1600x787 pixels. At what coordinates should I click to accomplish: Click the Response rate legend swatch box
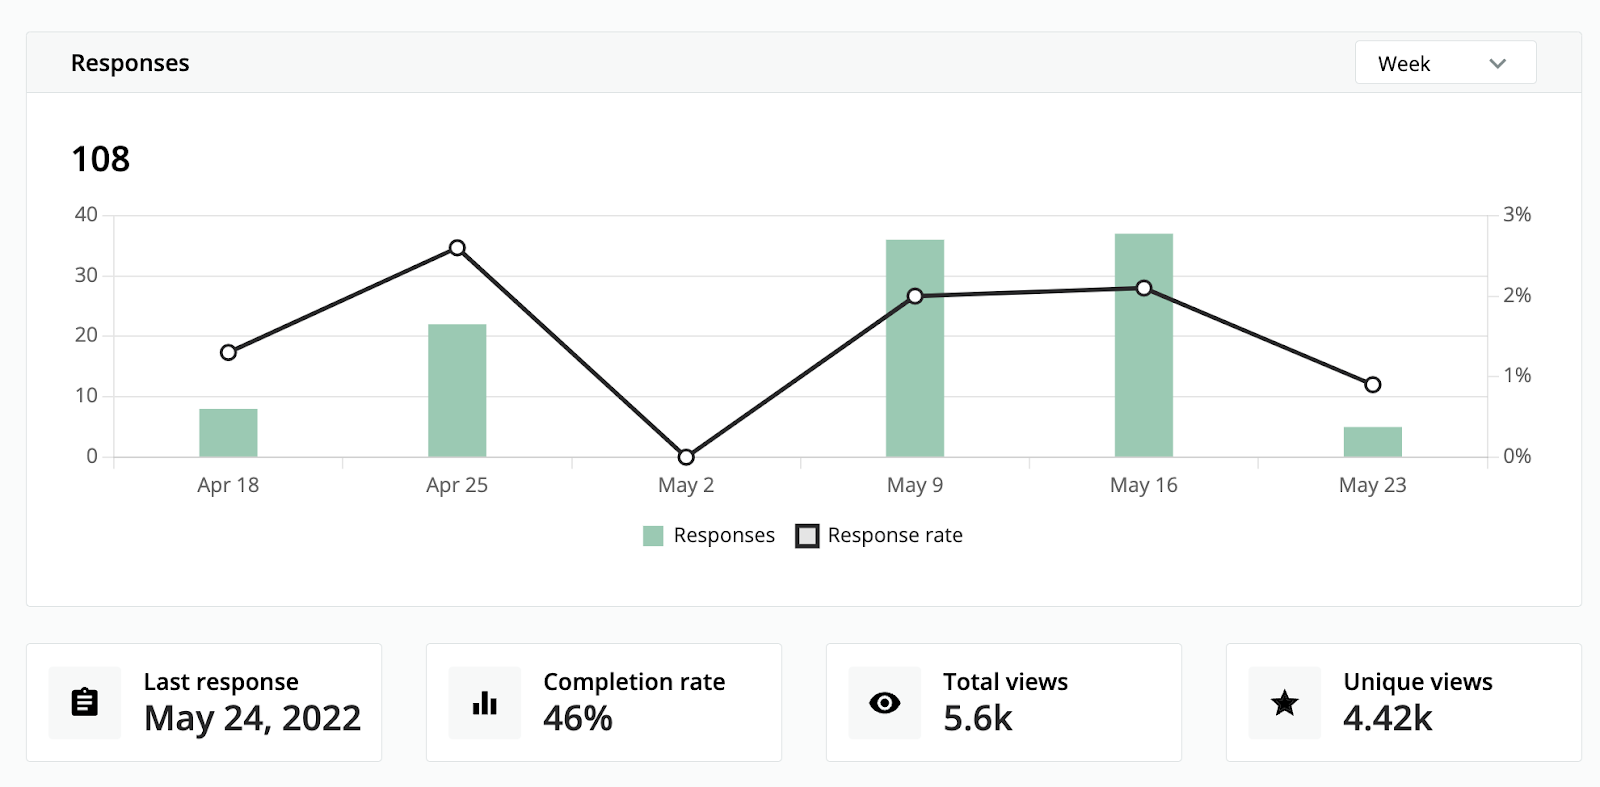click(x=807, y=536)
